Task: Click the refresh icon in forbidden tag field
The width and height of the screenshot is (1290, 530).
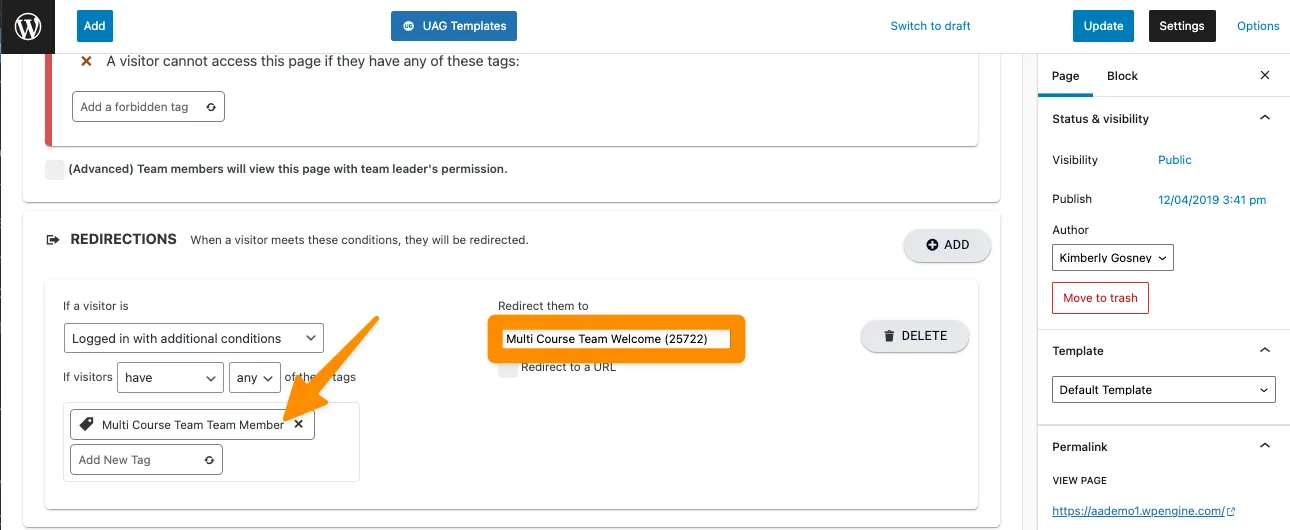Action: click(210, 107)
